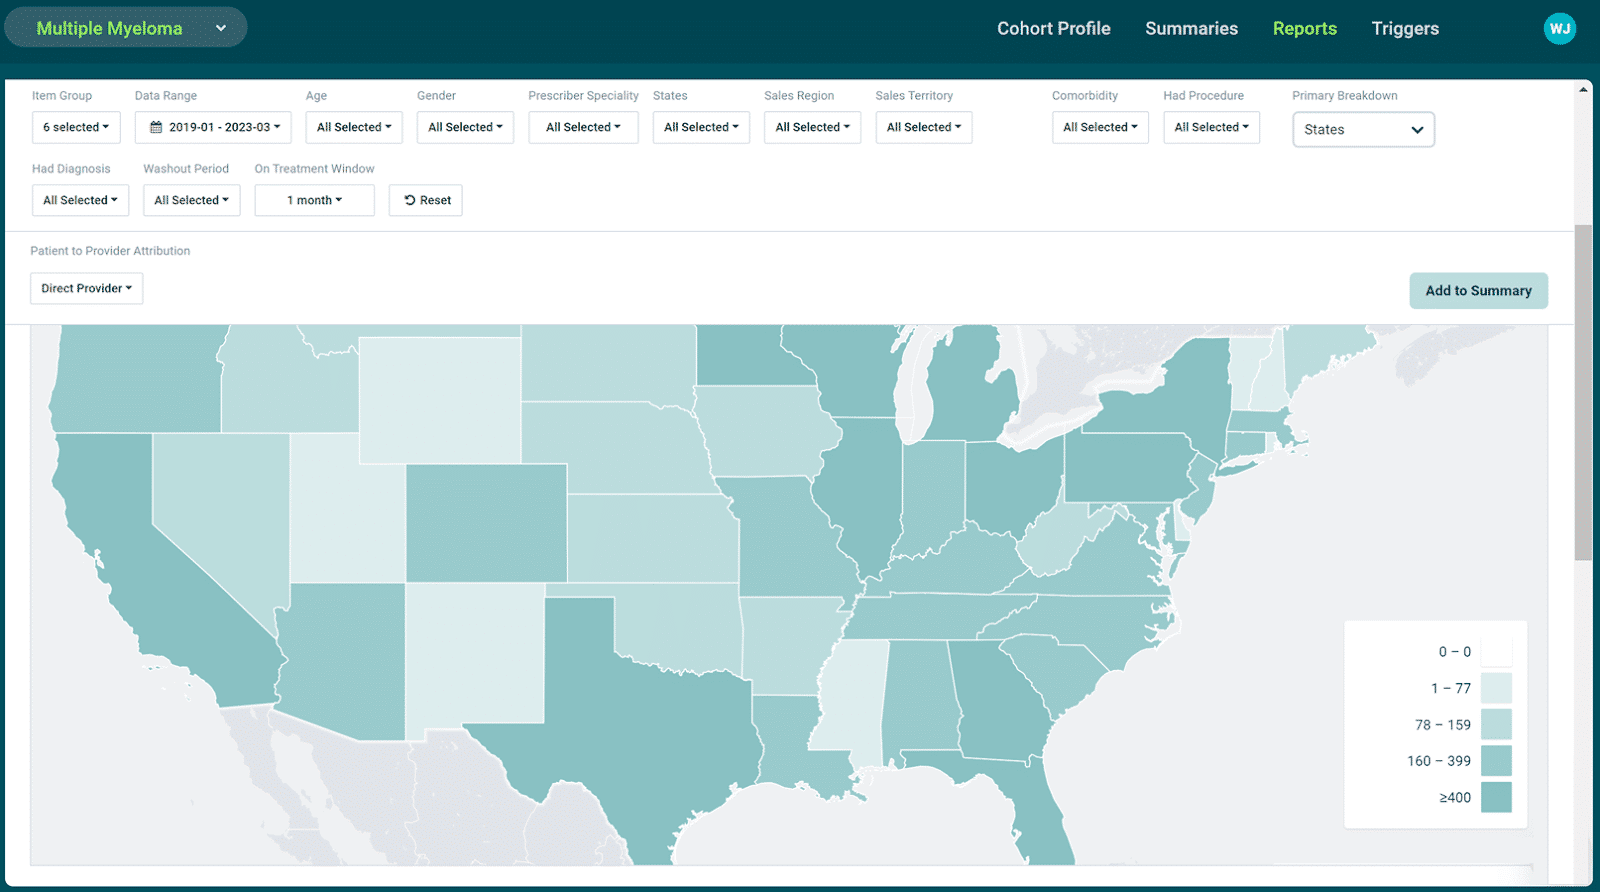Open the Washout Period dropdown
This screenshot has height=892, width=1600.
(x=191, y=200)
